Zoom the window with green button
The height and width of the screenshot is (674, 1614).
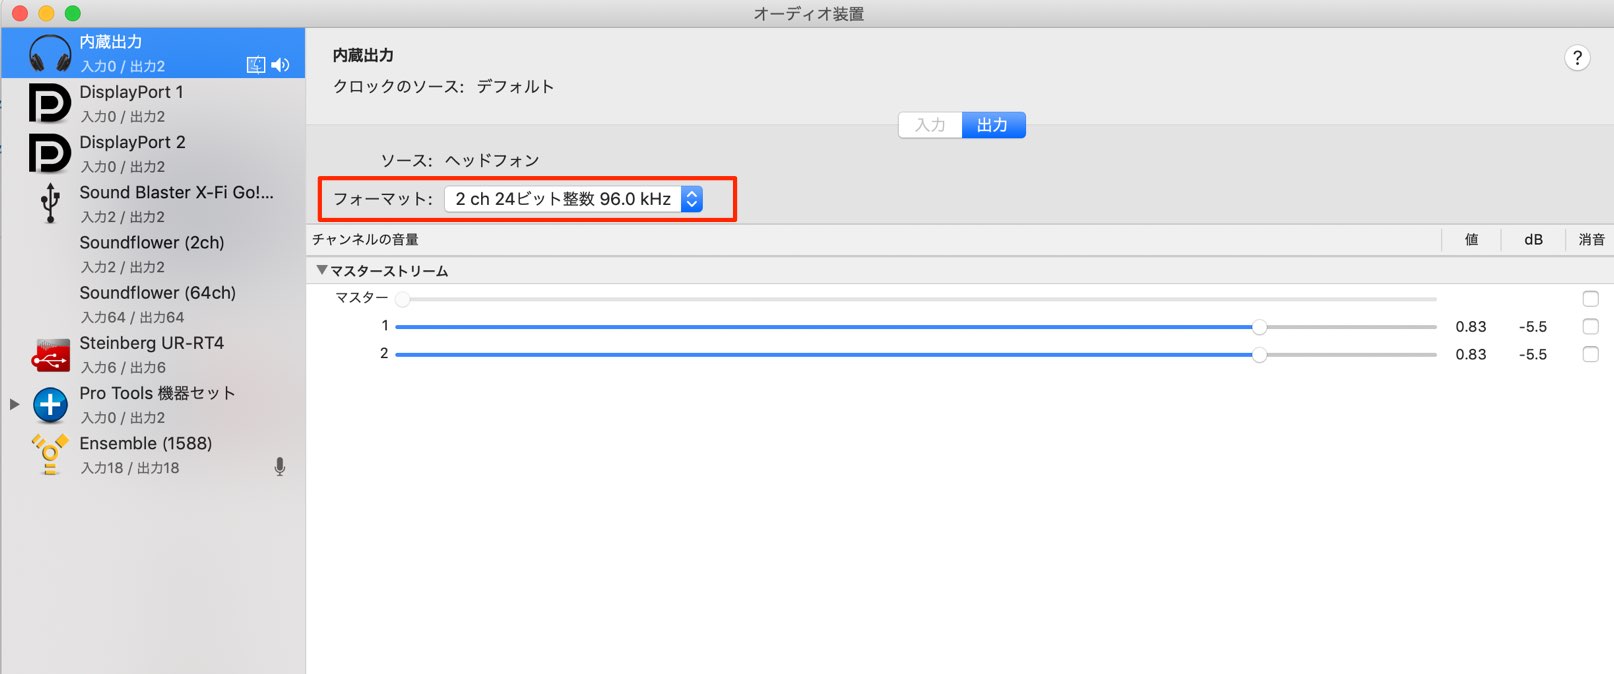tap(72, 13)
